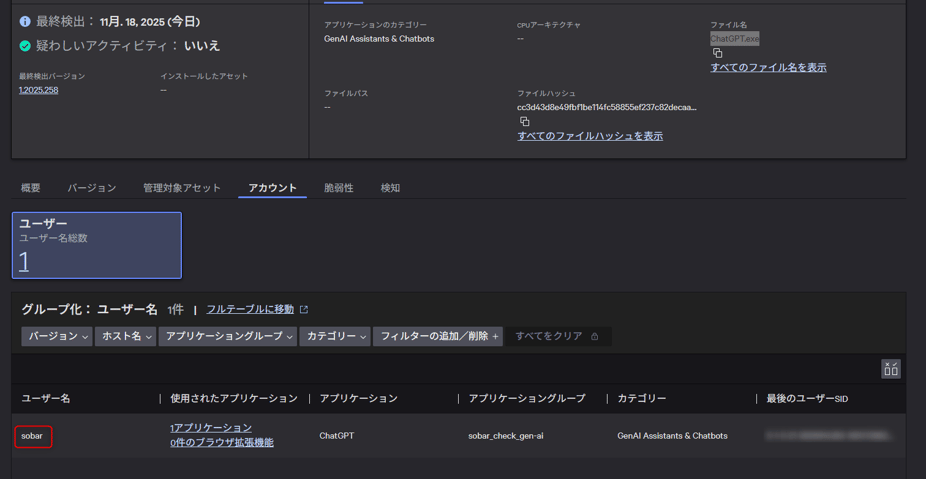The height and width of the screenshot is (479, 926).
Task: Click フィルターの追加／削除 button
Action: [438, 336]
